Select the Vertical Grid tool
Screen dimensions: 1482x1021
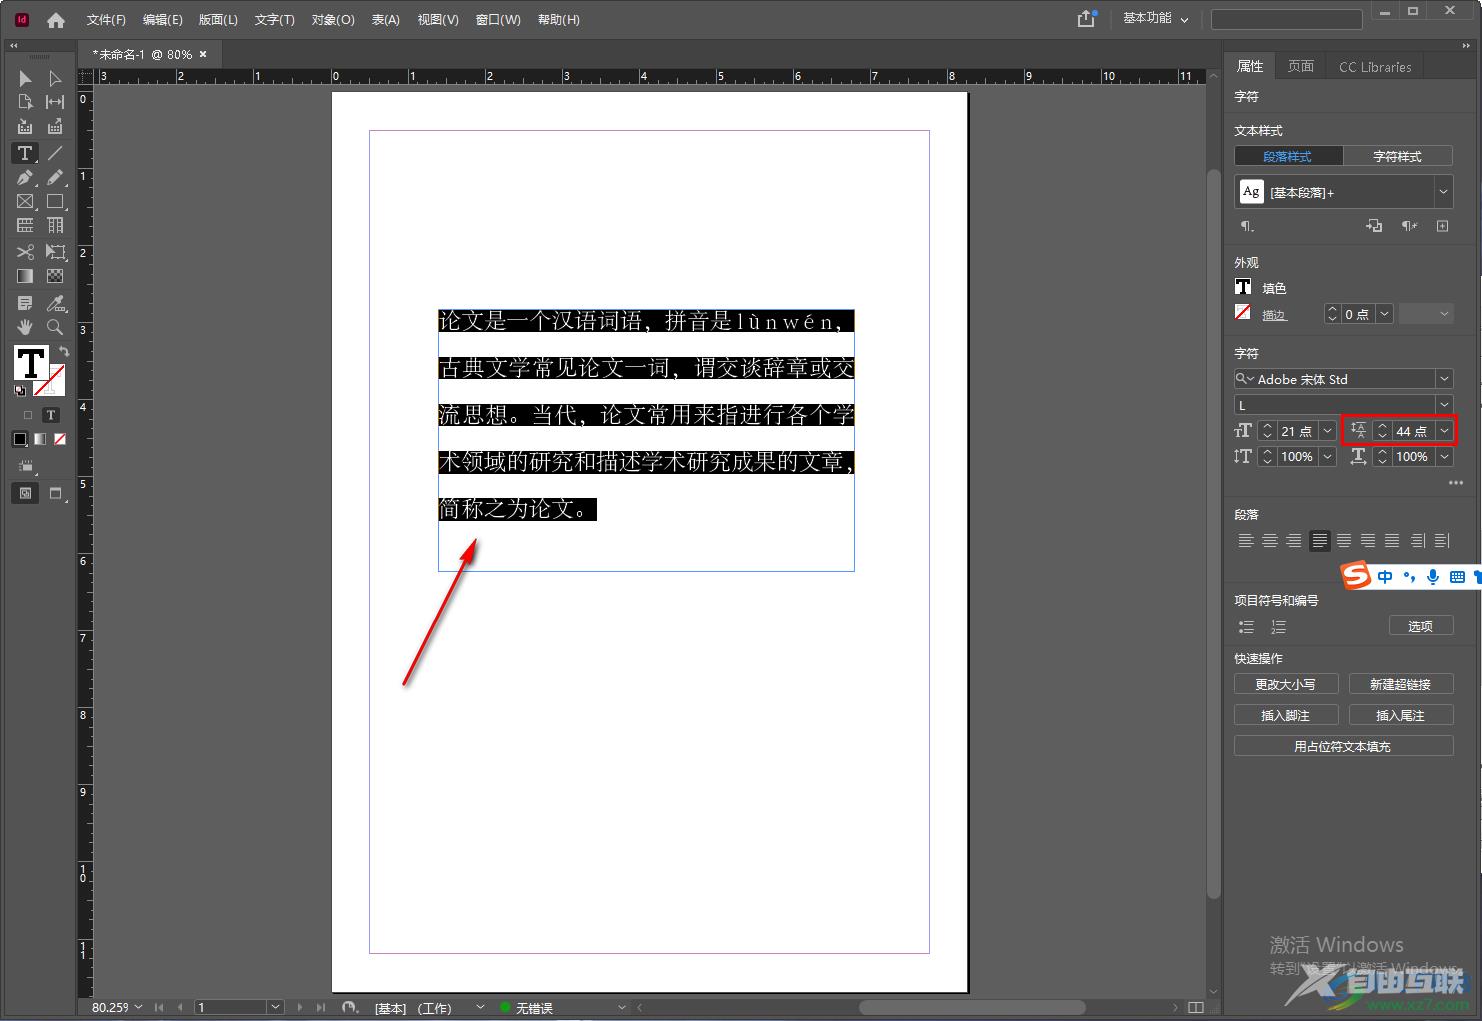tap(55, 226)
